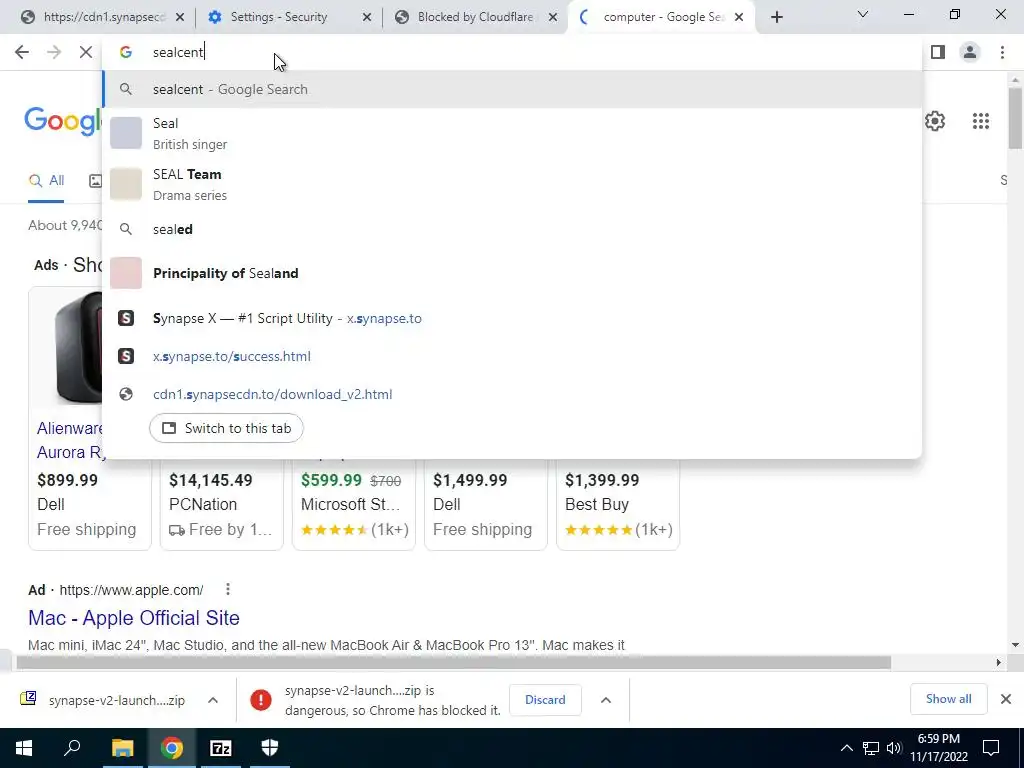The width and height of the screenshot is (1024, 768).
Task: Open Synapse X #1 Script Utility suggestion
Action: click(512, 318)
